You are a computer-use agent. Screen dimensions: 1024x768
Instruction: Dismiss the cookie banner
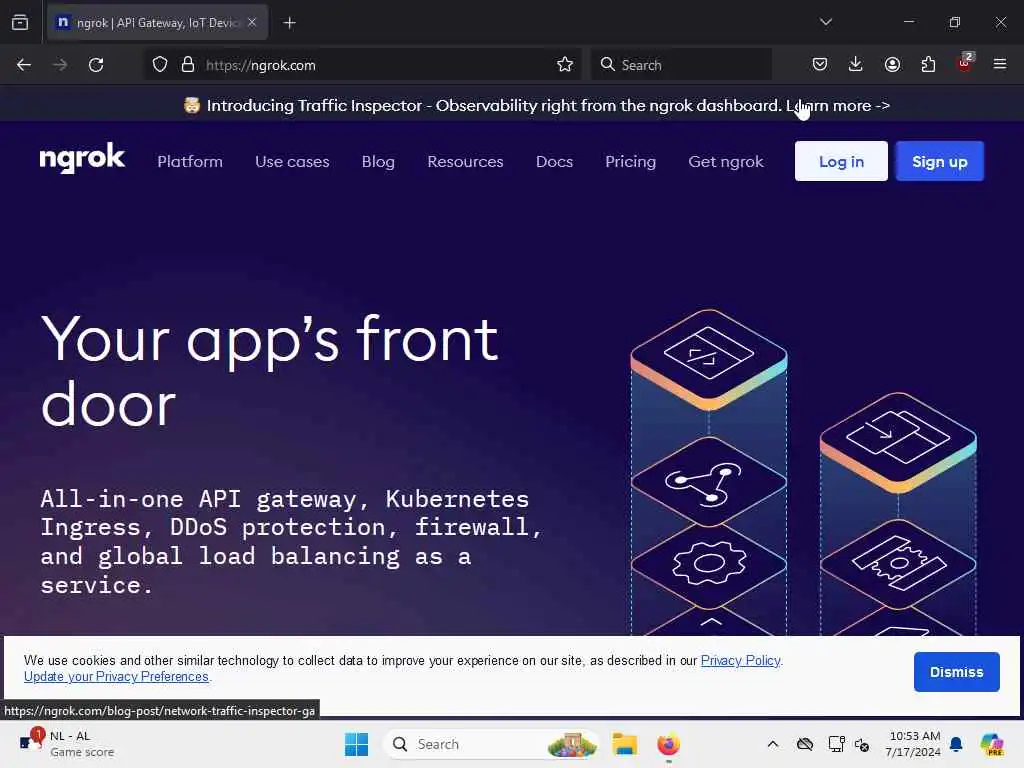(956, 672)
